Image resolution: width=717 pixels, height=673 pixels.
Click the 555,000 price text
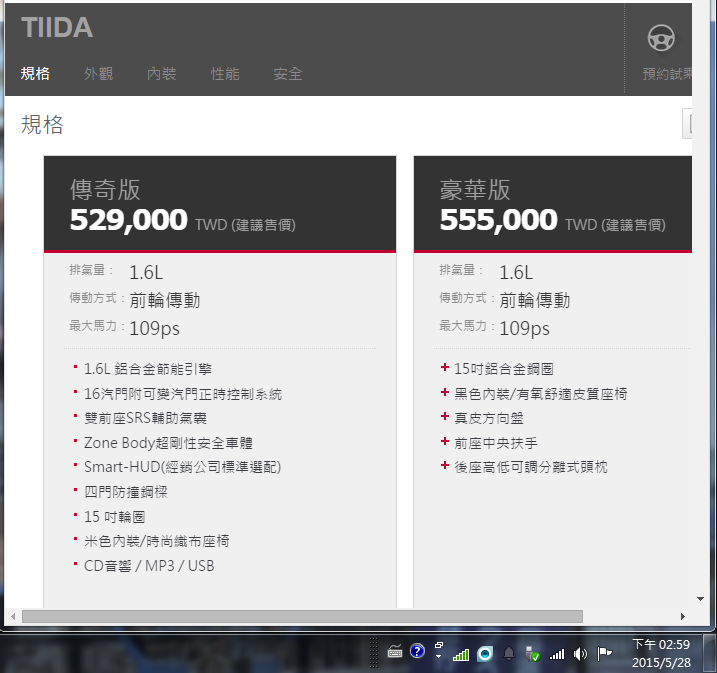[x=498, y=220]
